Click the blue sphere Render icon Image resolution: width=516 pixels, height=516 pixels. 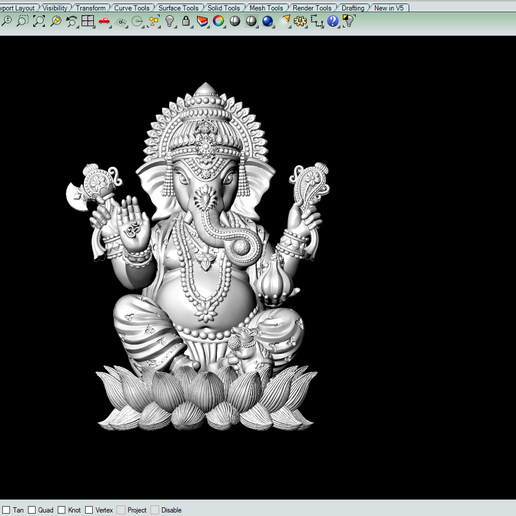pos(268,21)
